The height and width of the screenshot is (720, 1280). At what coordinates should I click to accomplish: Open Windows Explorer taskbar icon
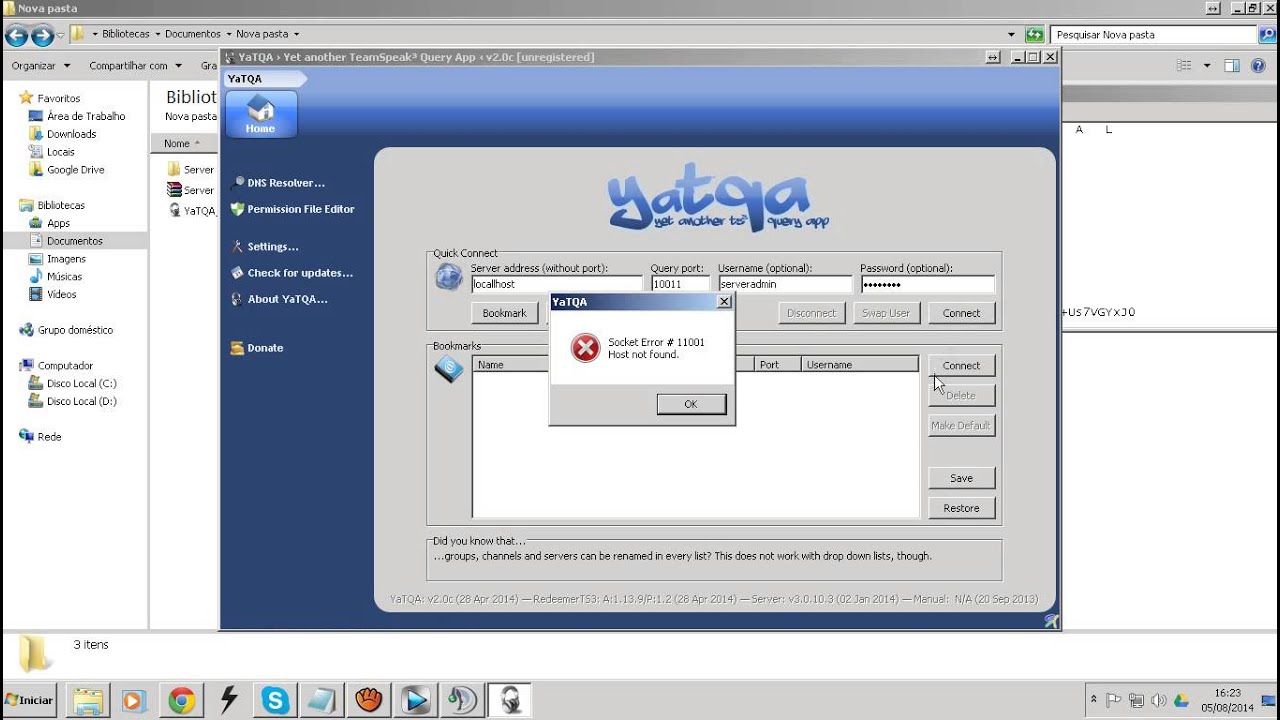point(87,700)
